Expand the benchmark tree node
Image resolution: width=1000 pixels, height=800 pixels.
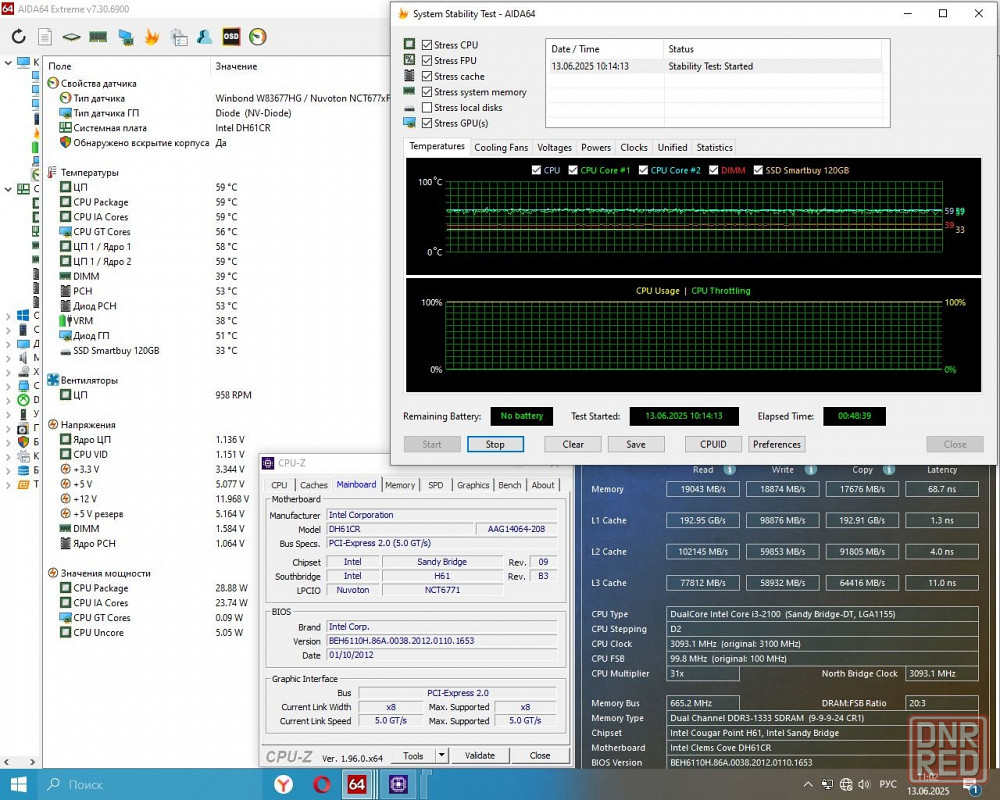tap(8, 484)
